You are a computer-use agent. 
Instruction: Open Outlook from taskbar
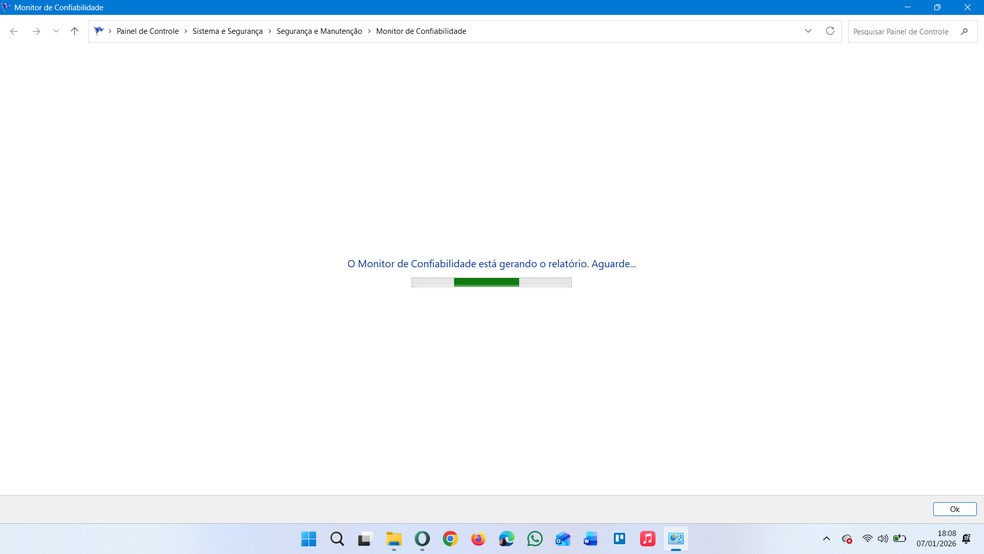563,539
